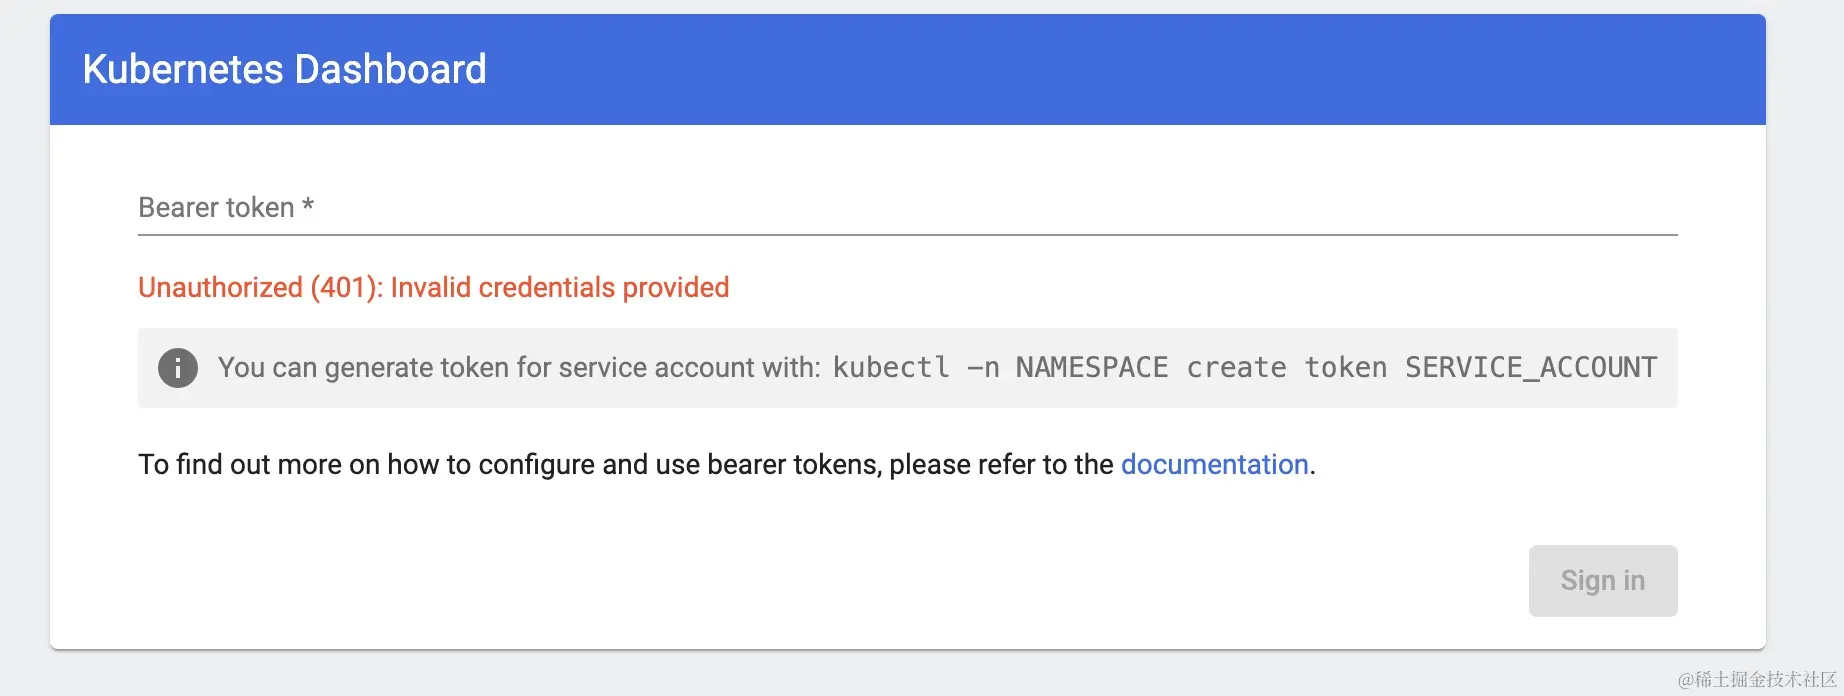This screenshot has width=1844, height=696.
Task: Click the info icon beside the token hint
Action: 178,368
